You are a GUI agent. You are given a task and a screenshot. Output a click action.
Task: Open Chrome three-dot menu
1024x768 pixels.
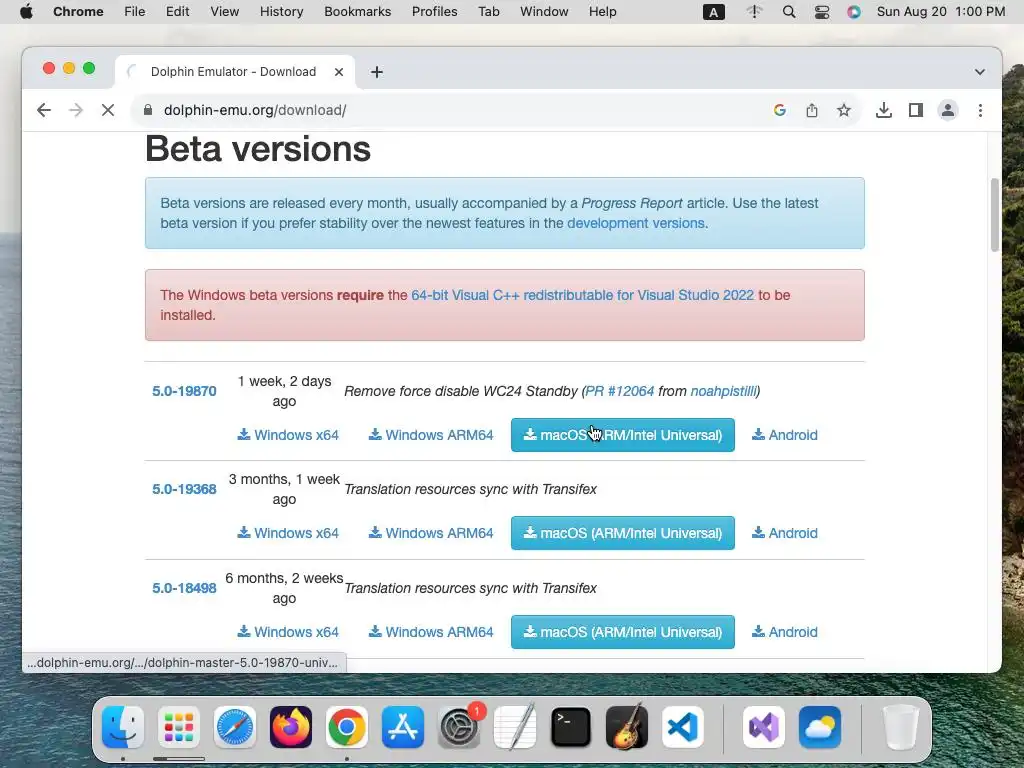(x=980, y=110)
